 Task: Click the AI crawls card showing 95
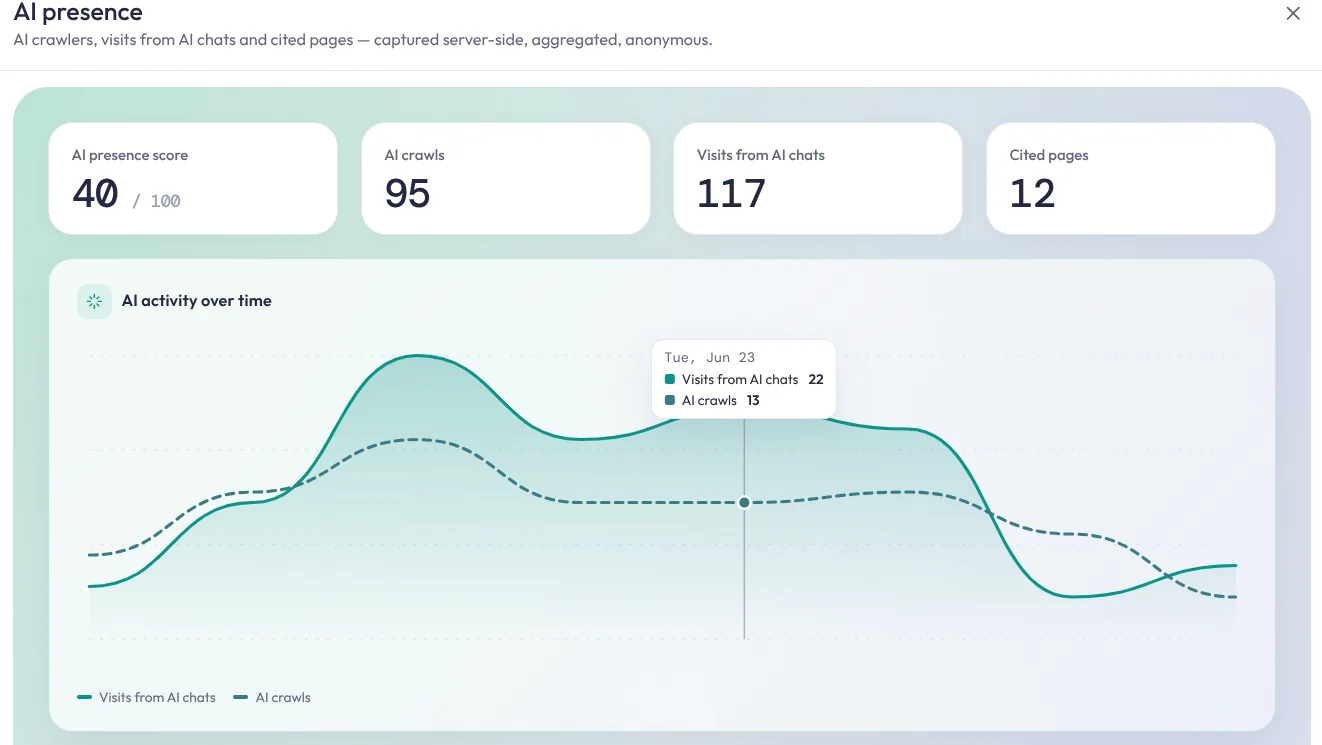[x=506, y=179]
